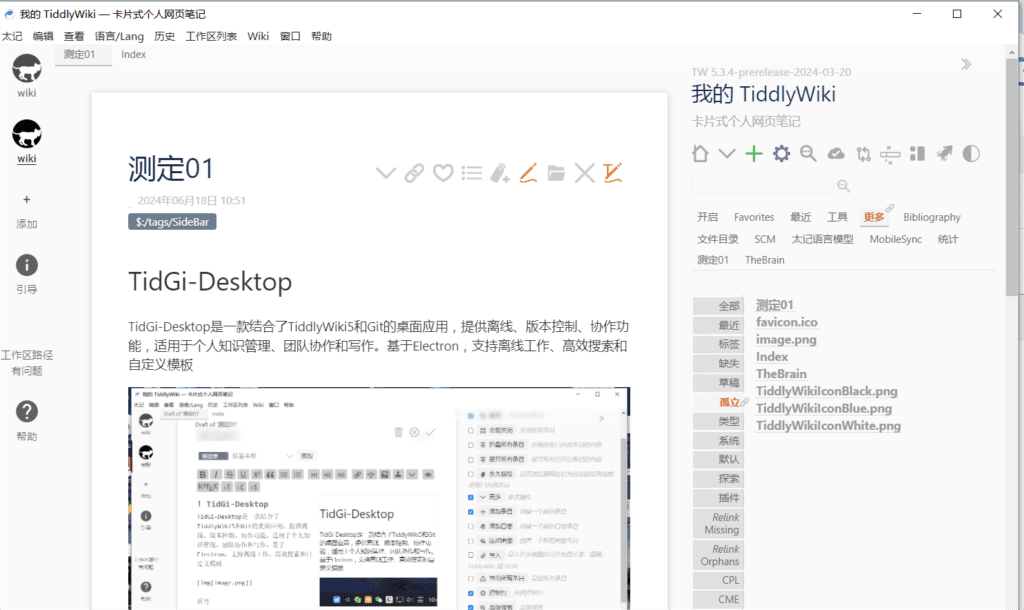The height and width of the screenshot is (610, 1024).
Task: Close tiddler 测定01 with the X icon
Action: 584,173
